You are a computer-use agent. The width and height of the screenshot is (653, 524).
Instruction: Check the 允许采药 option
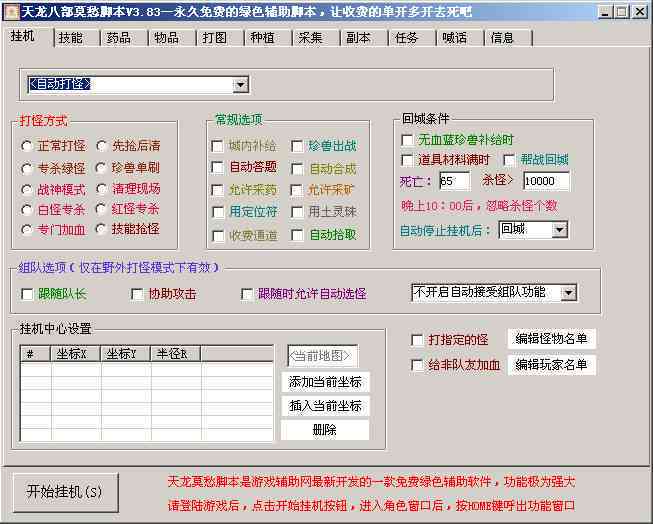[218, 190]
